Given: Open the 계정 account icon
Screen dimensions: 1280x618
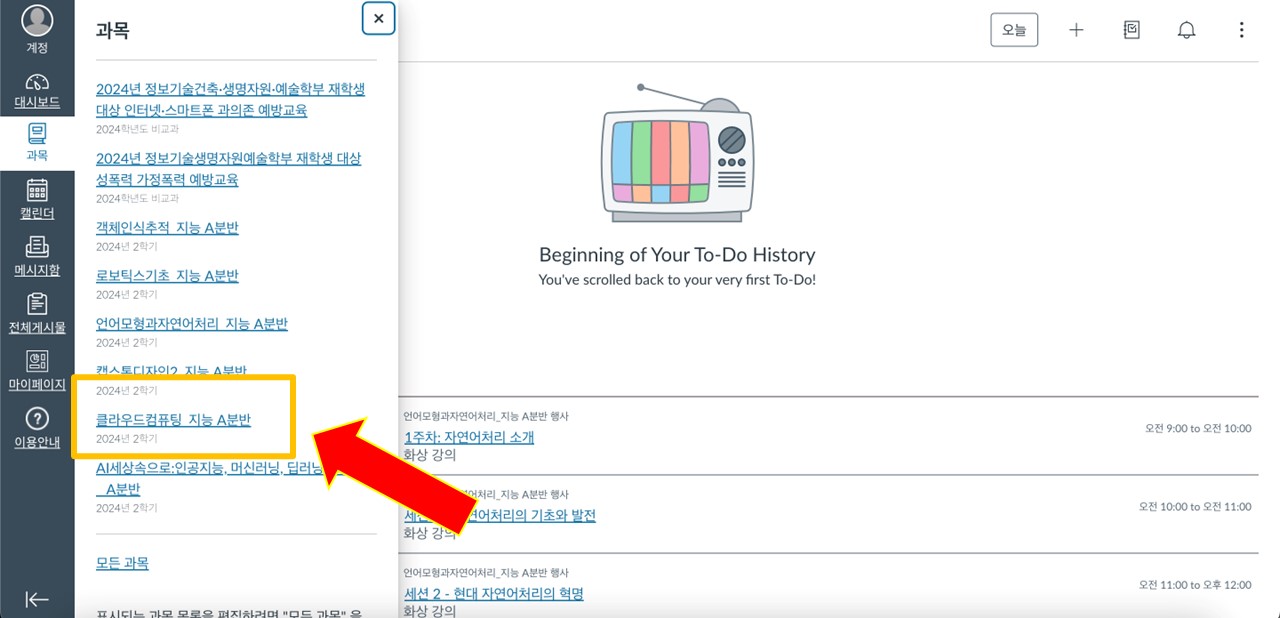Looking at the screenshot, I should [37, 30].
